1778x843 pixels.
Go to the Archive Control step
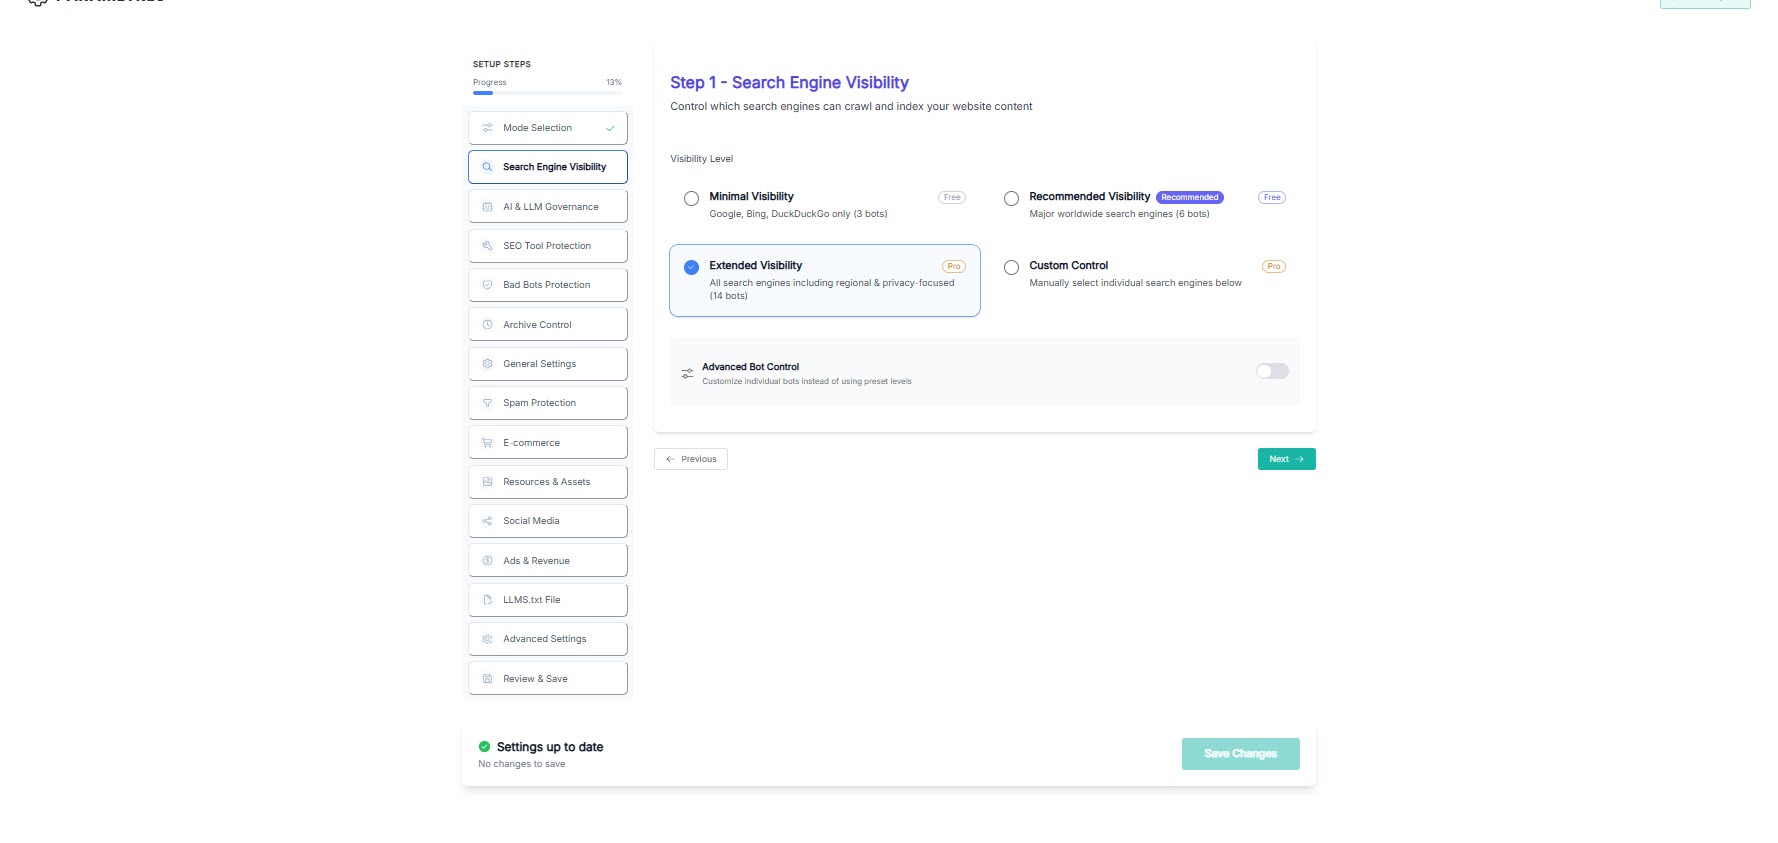tap(548, 325)
